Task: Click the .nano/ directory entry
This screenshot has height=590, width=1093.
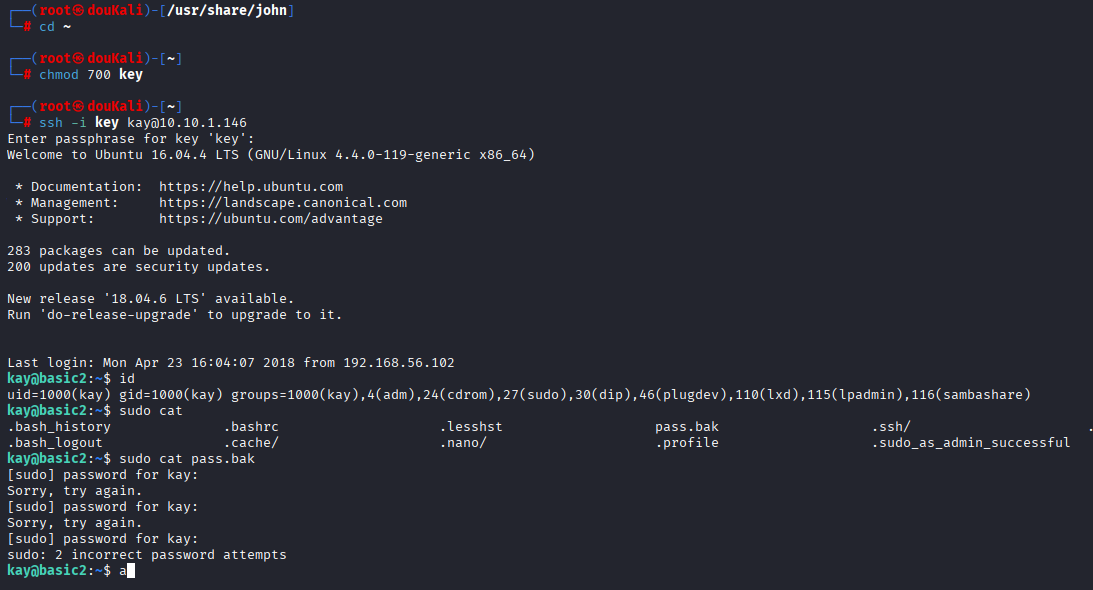Action: pyautogui.click(x=463, y=443)
